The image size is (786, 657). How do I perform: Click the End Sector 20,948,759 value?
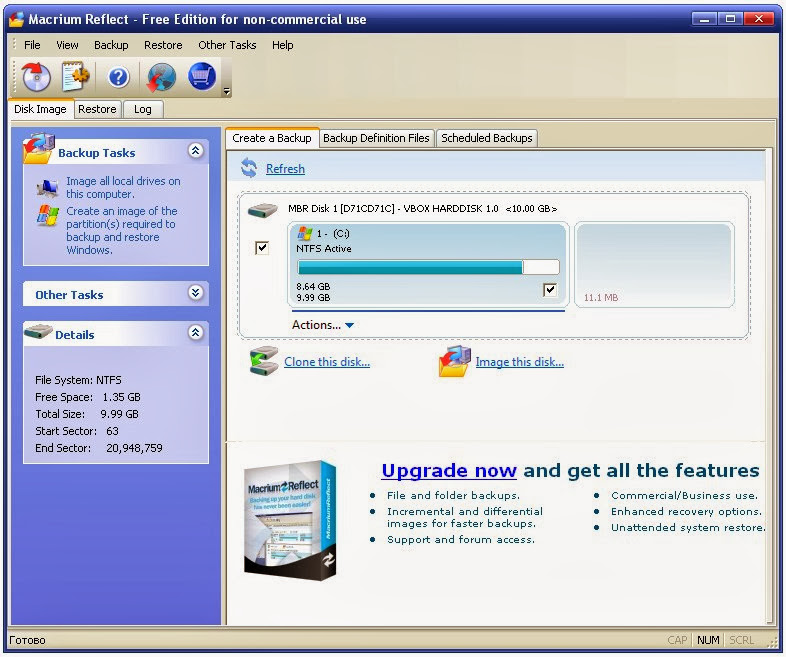tap(134, 448)
